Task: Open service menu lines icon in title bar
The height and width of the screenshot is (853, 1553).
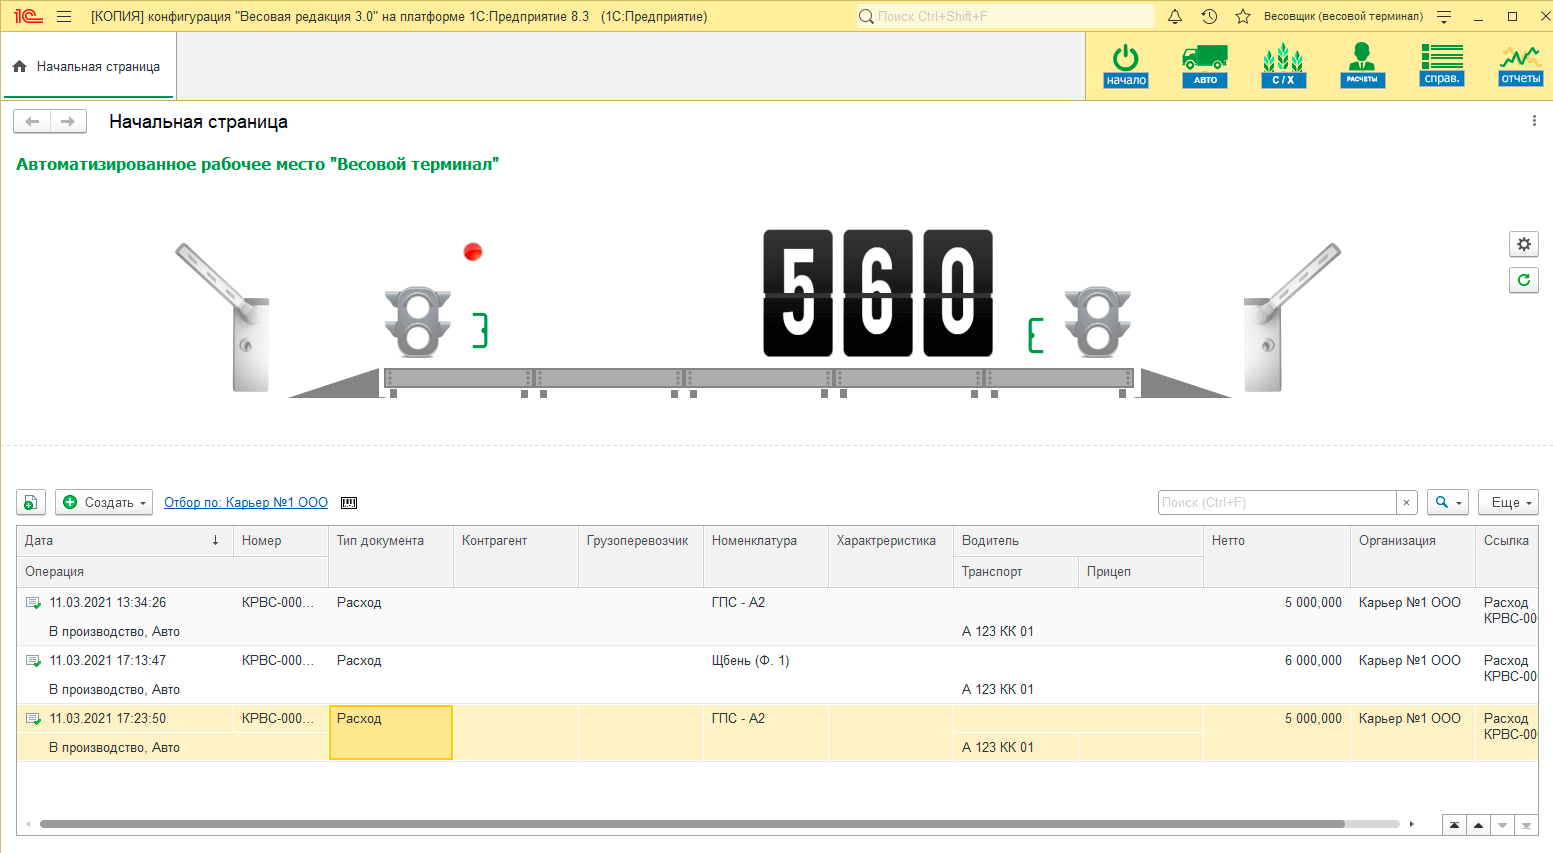Action: pyautogui.click(x=1444, y=16)
